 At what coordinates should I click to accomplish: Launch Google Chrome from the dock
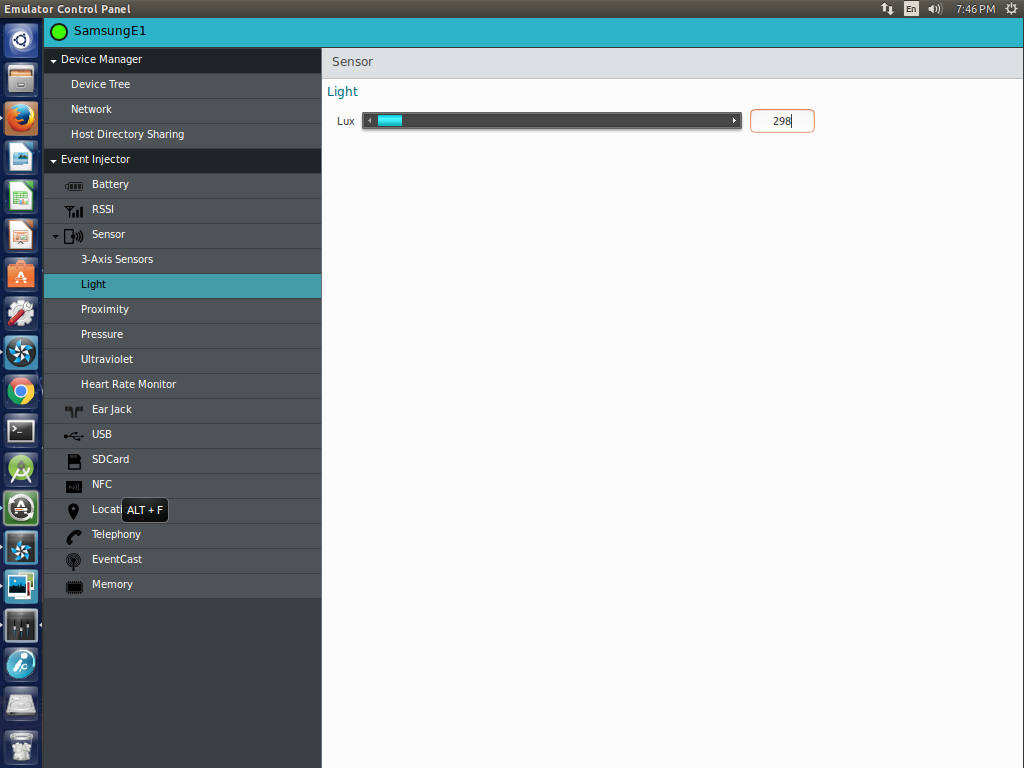(x=21, y=391)
